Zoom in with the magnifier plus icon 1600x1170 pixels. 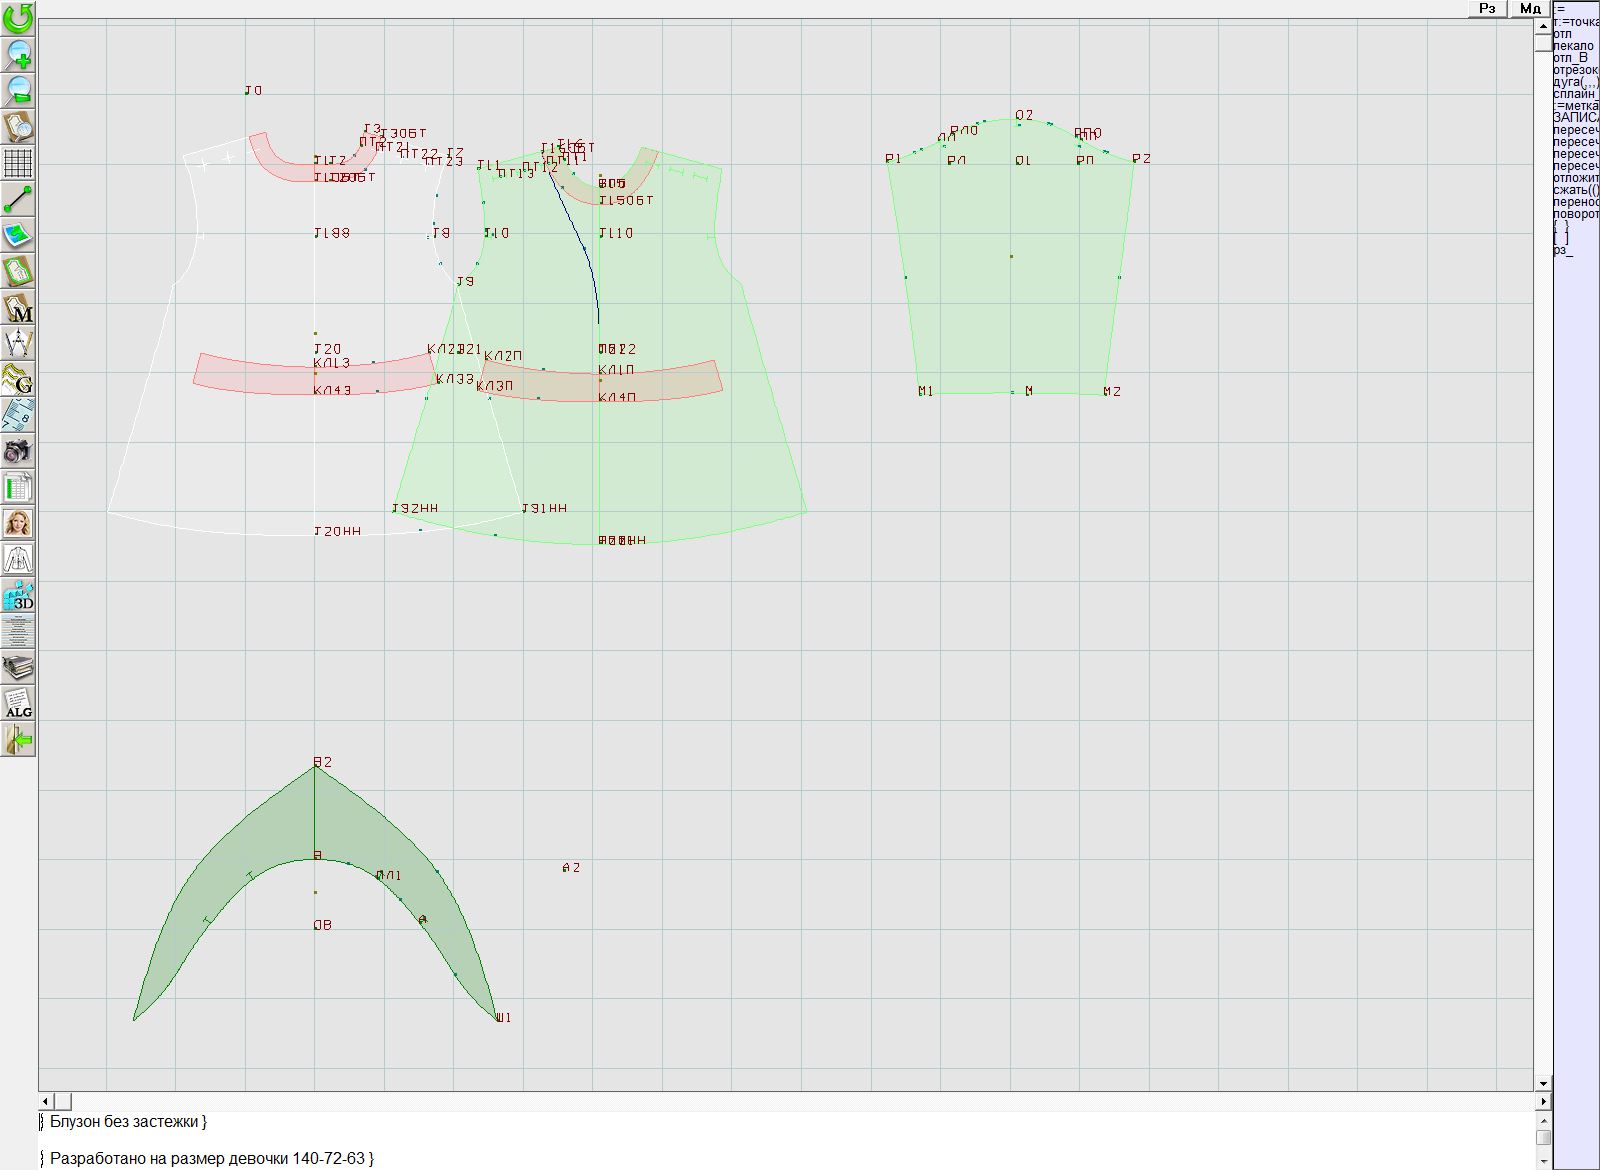click(18, 54)
